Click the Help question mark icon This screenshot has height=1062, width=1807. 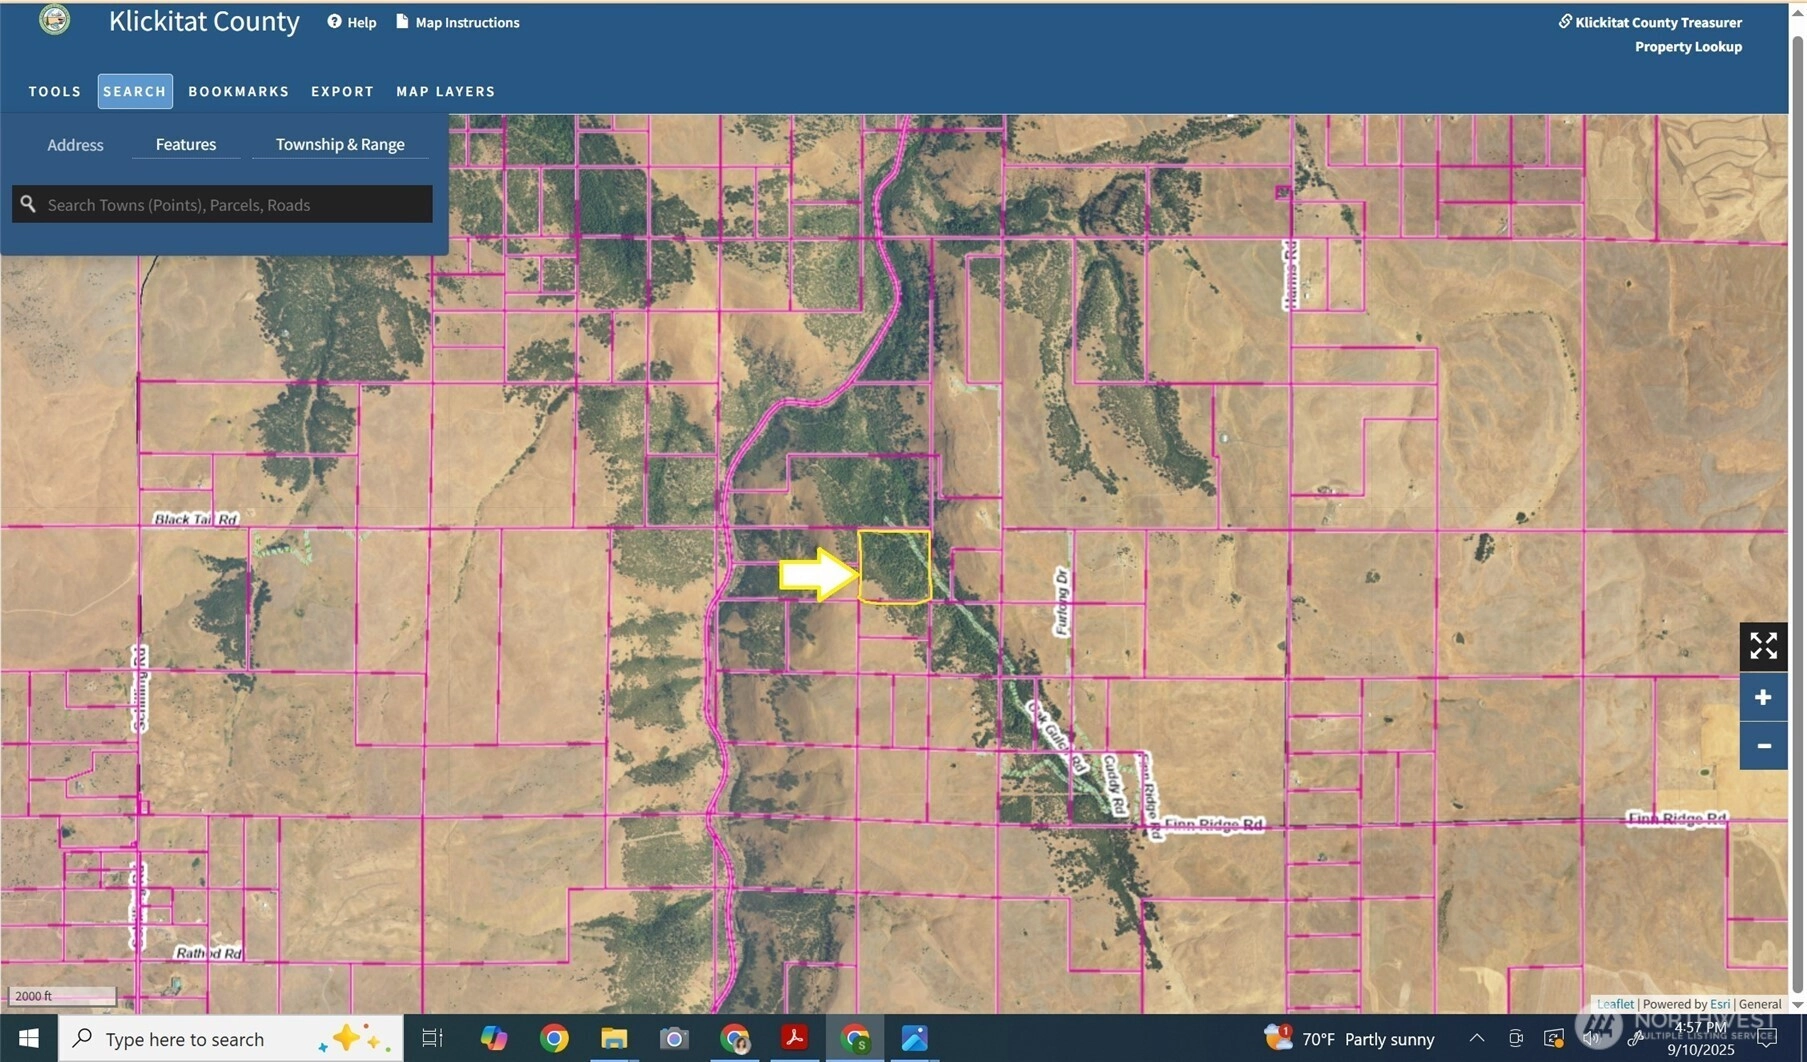coord(334,22)
